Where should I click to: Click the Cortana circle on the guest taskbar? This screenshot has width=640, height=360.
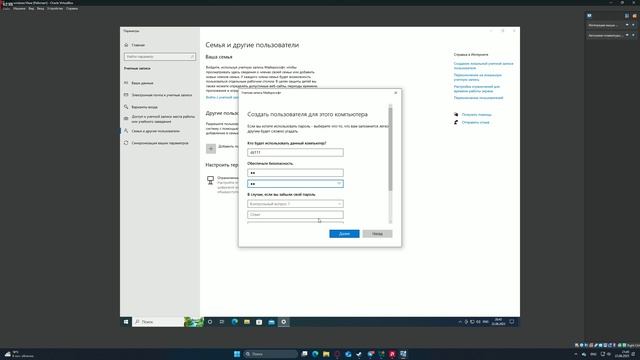pyautogui.click(x=210, y=322)
